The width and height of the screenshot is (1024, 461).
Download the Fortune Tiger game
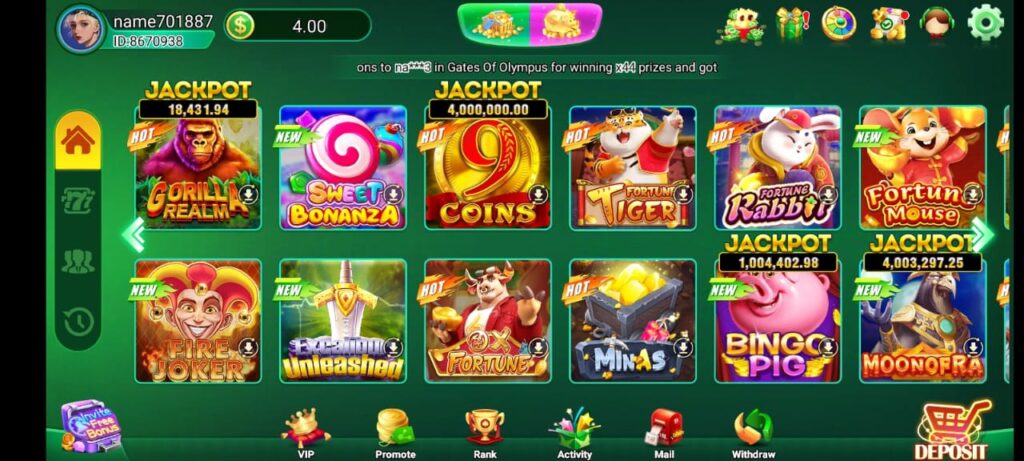[682, 194]
